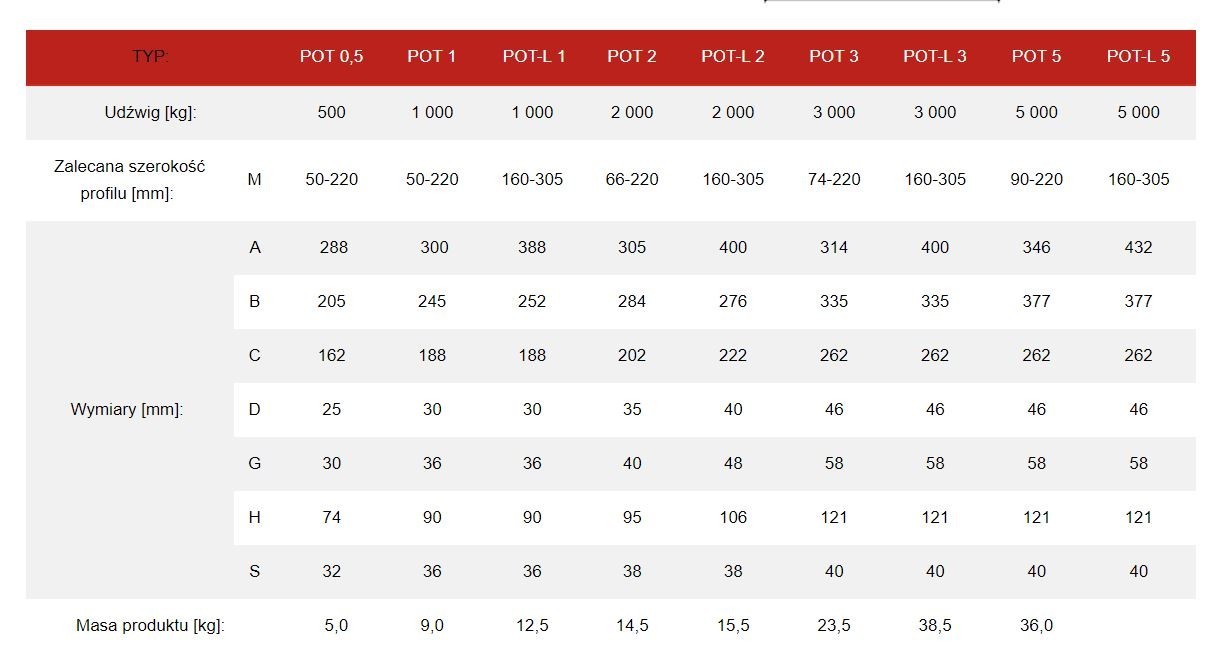Viewport: 1223px width, 658px height.
Task: Click the 66-220 profile width value
Action: (x=632, y=180)
